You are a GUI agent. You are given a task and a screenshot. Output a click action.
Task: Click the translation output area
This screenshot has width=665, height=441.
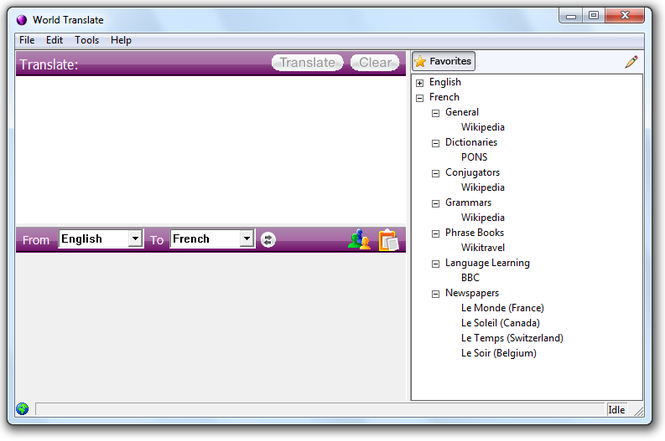pos(210,326)
